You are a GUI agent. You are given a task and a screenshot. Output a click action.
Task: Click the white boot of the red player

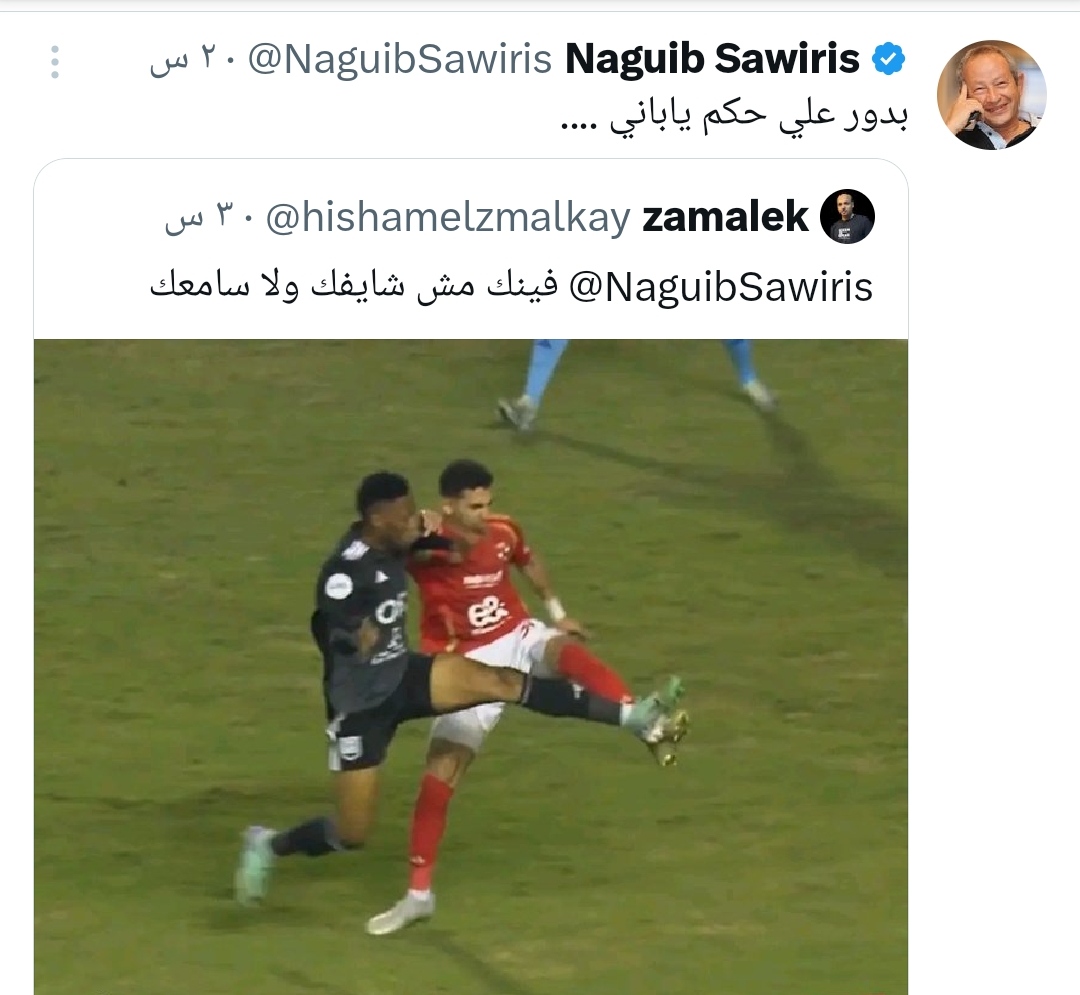[x=401, y=913]
